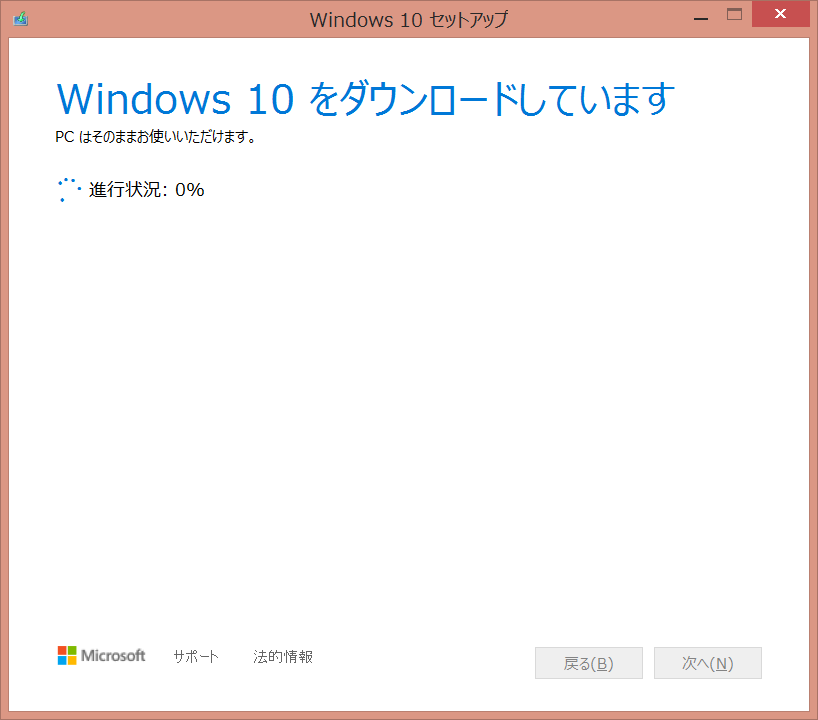Click the spinning progress indicator
Viewport: 818px width, 720px height.
68,189
